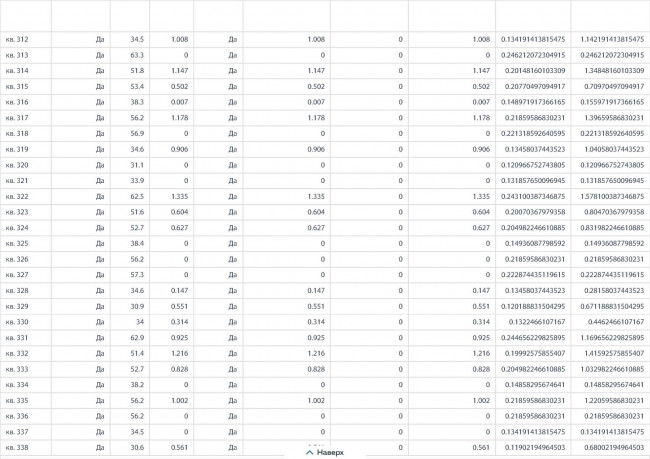Image resolution: width=650 pixels, height=459 pixels.
Task: Select the row label кв. 319
Action: click(17, 149)
